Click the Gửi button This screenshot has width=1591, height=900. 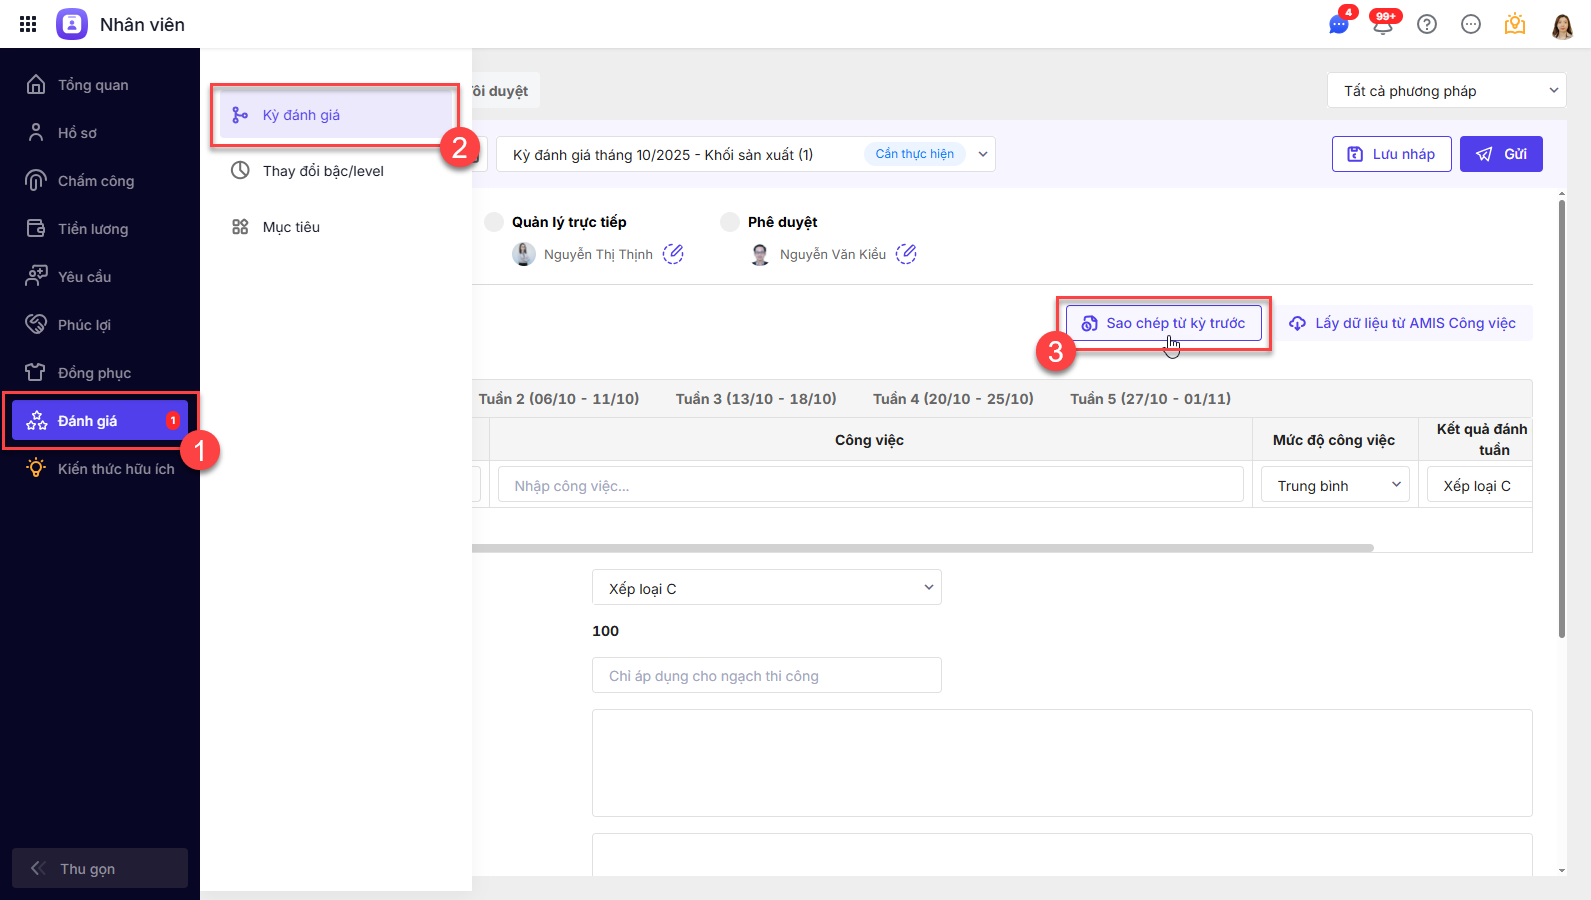[x=1501, y=154]
